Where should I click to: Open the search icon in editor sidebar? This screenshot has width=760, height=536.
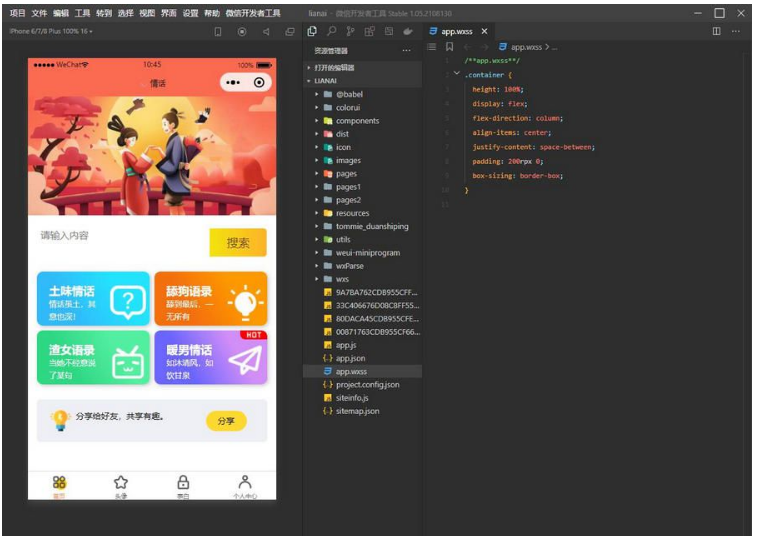coord(332,31)
